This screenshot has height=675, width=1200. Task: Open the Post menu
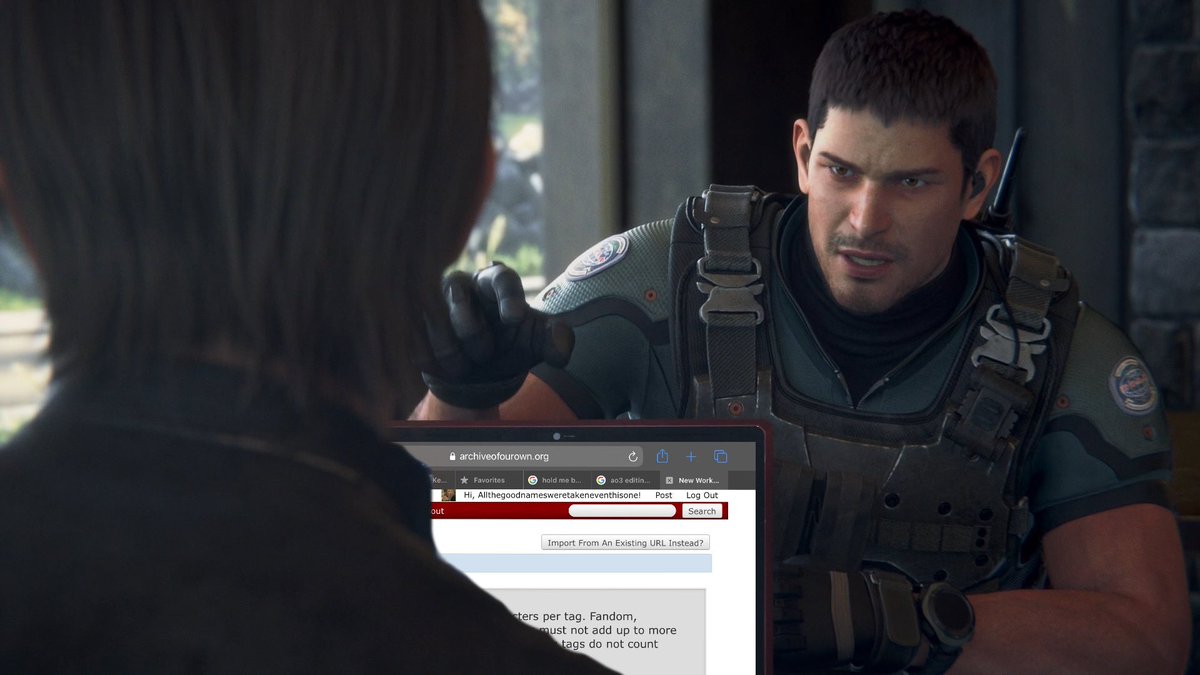(663, 495)
